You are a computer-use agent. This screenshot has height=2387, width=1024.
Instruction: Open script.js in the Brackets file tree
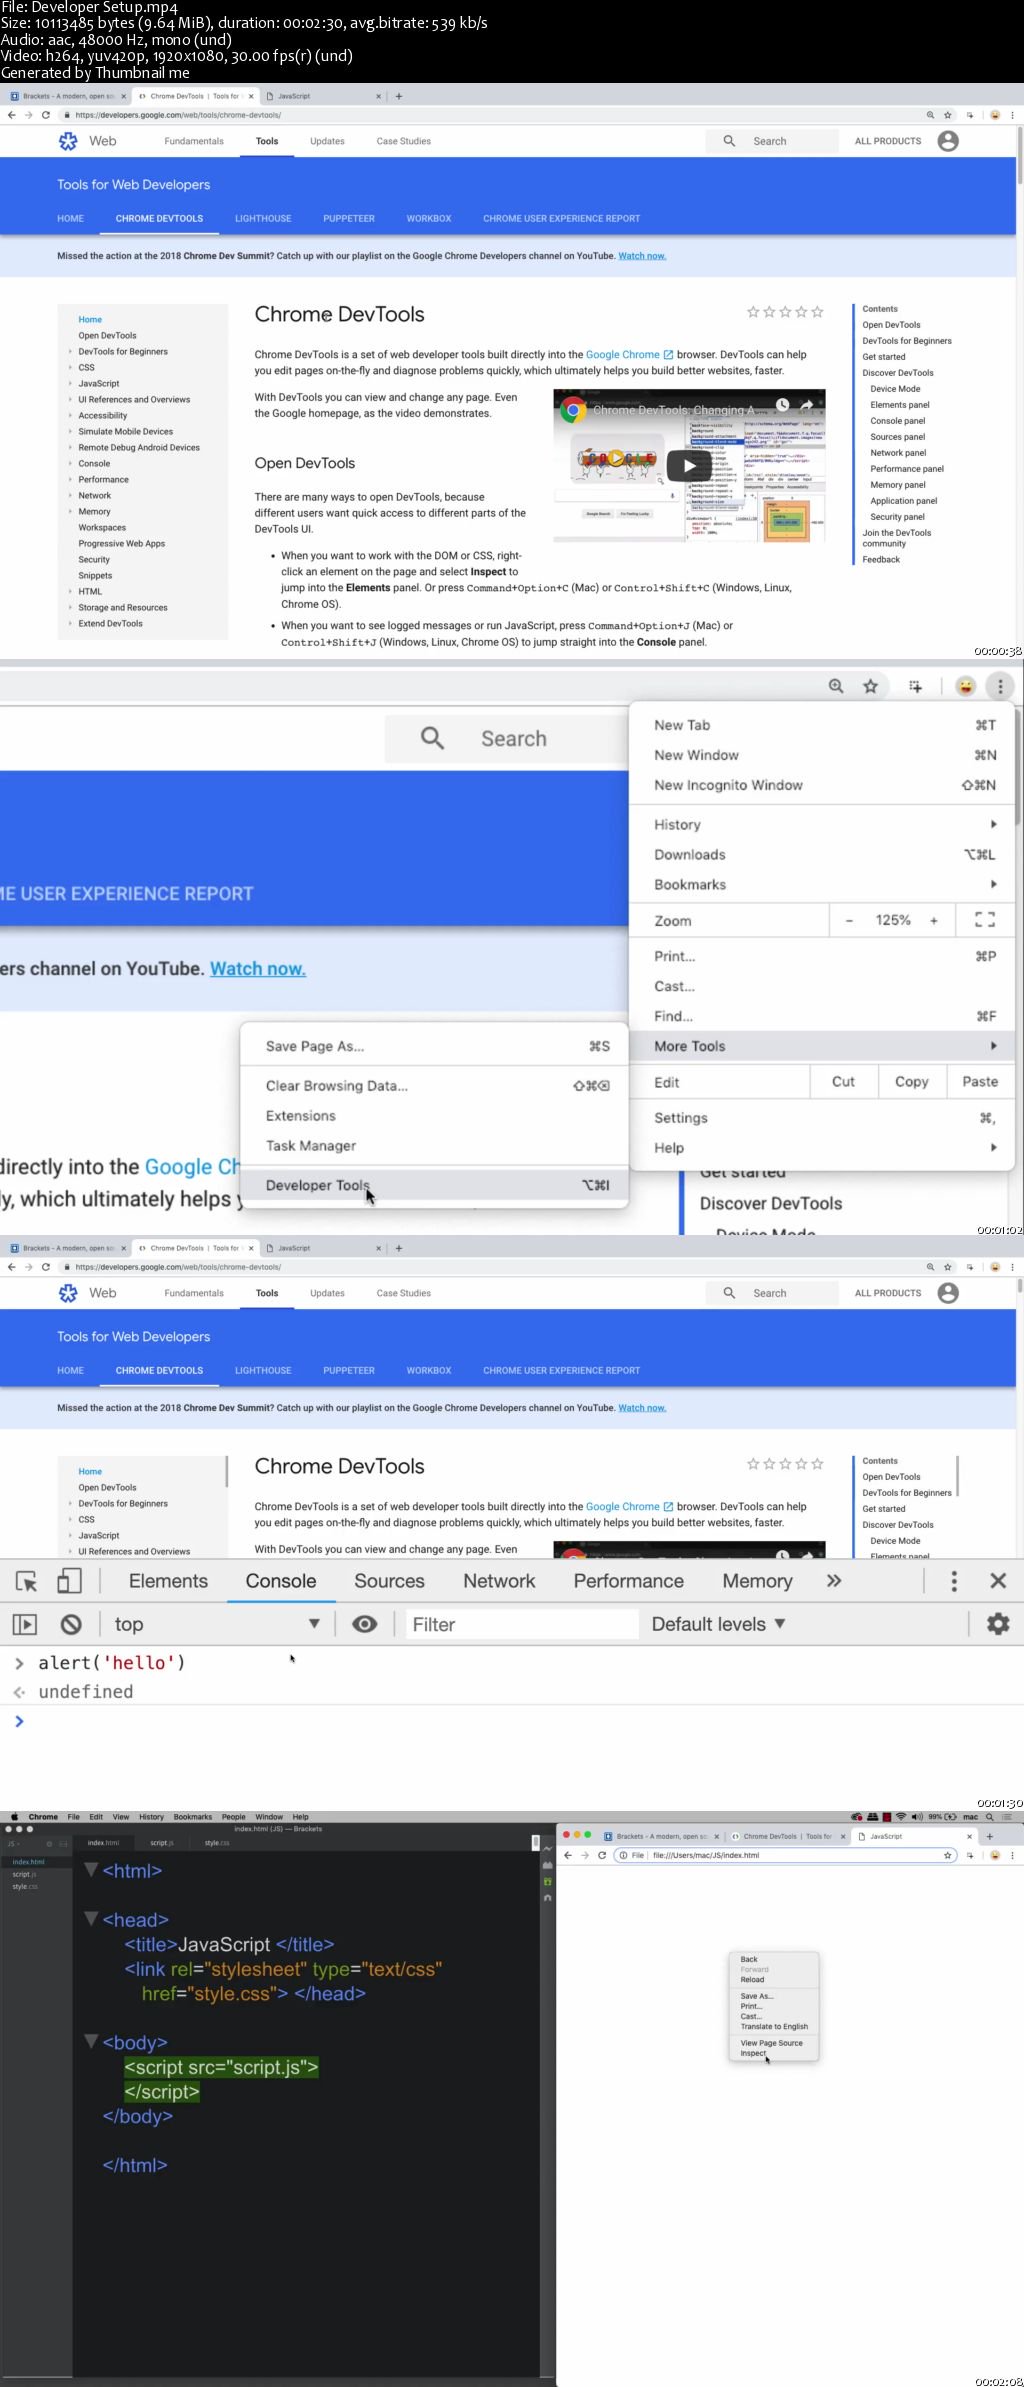(24, 1875)
